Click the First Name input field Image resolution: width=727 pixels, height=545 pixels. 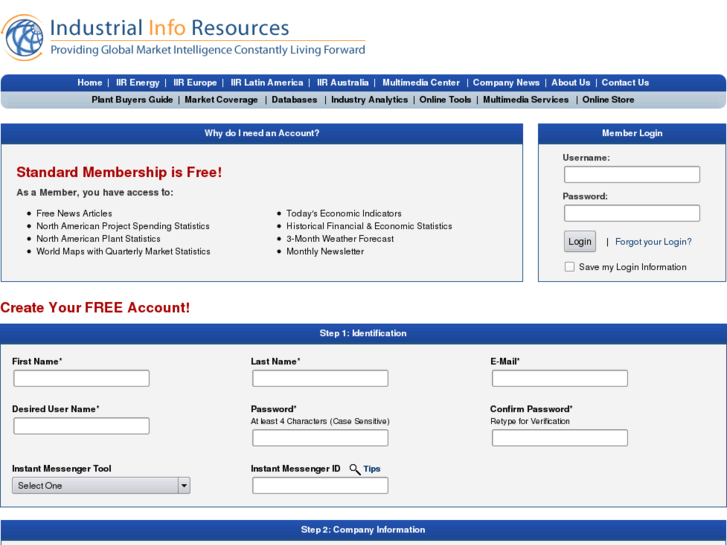[x=82, y=378]
